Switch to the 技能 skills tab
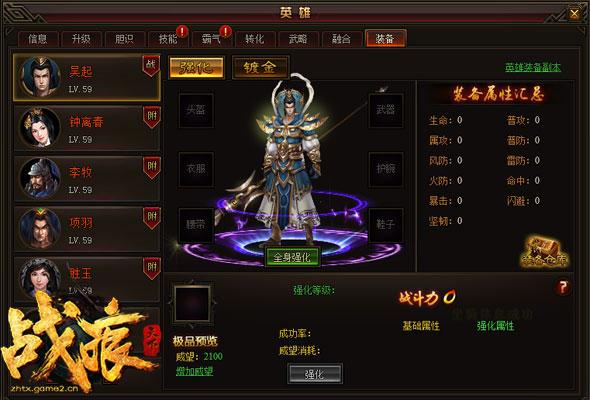The height and width of the screenshot is (400, 590). click(x=167, y=39)
